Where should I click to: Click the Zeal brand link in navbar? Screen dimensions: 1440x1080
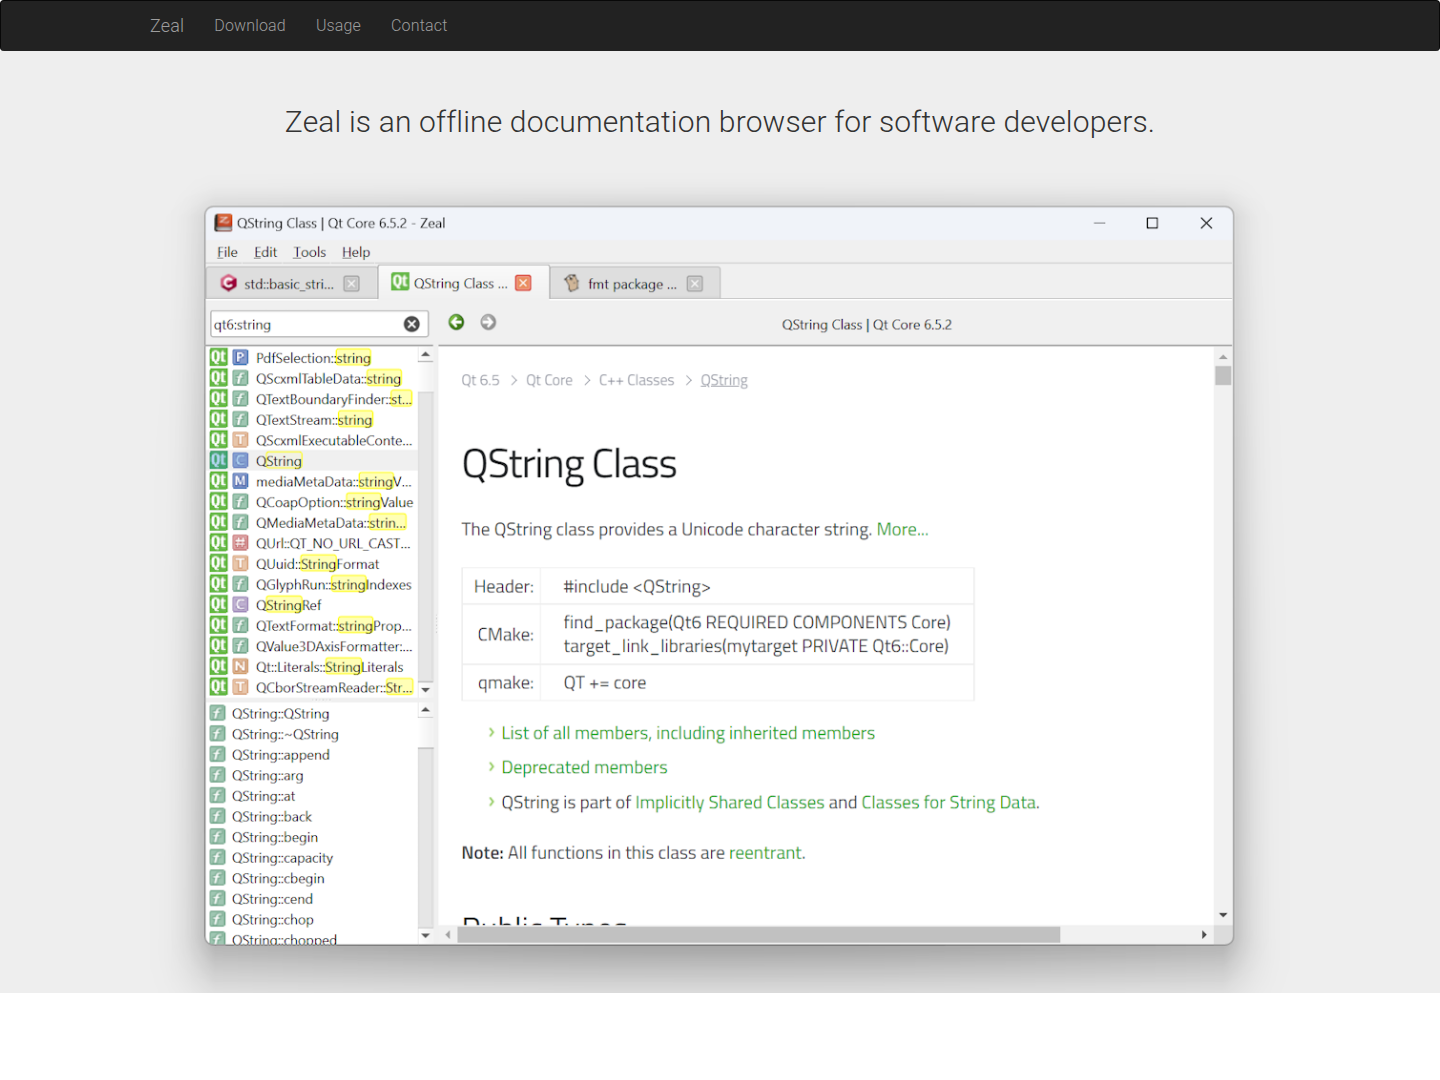167,25
